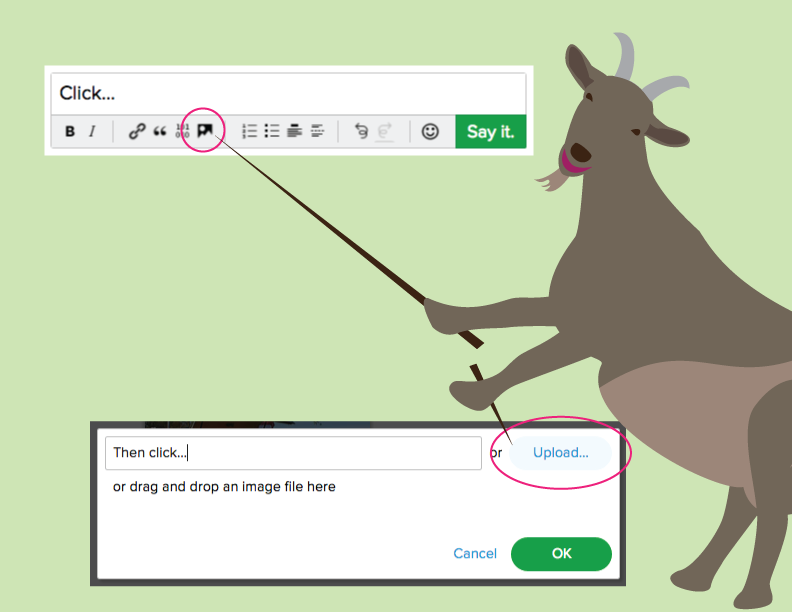Insert a hyperlink using the link icon
792x612 pixels.
pos(137,131)
